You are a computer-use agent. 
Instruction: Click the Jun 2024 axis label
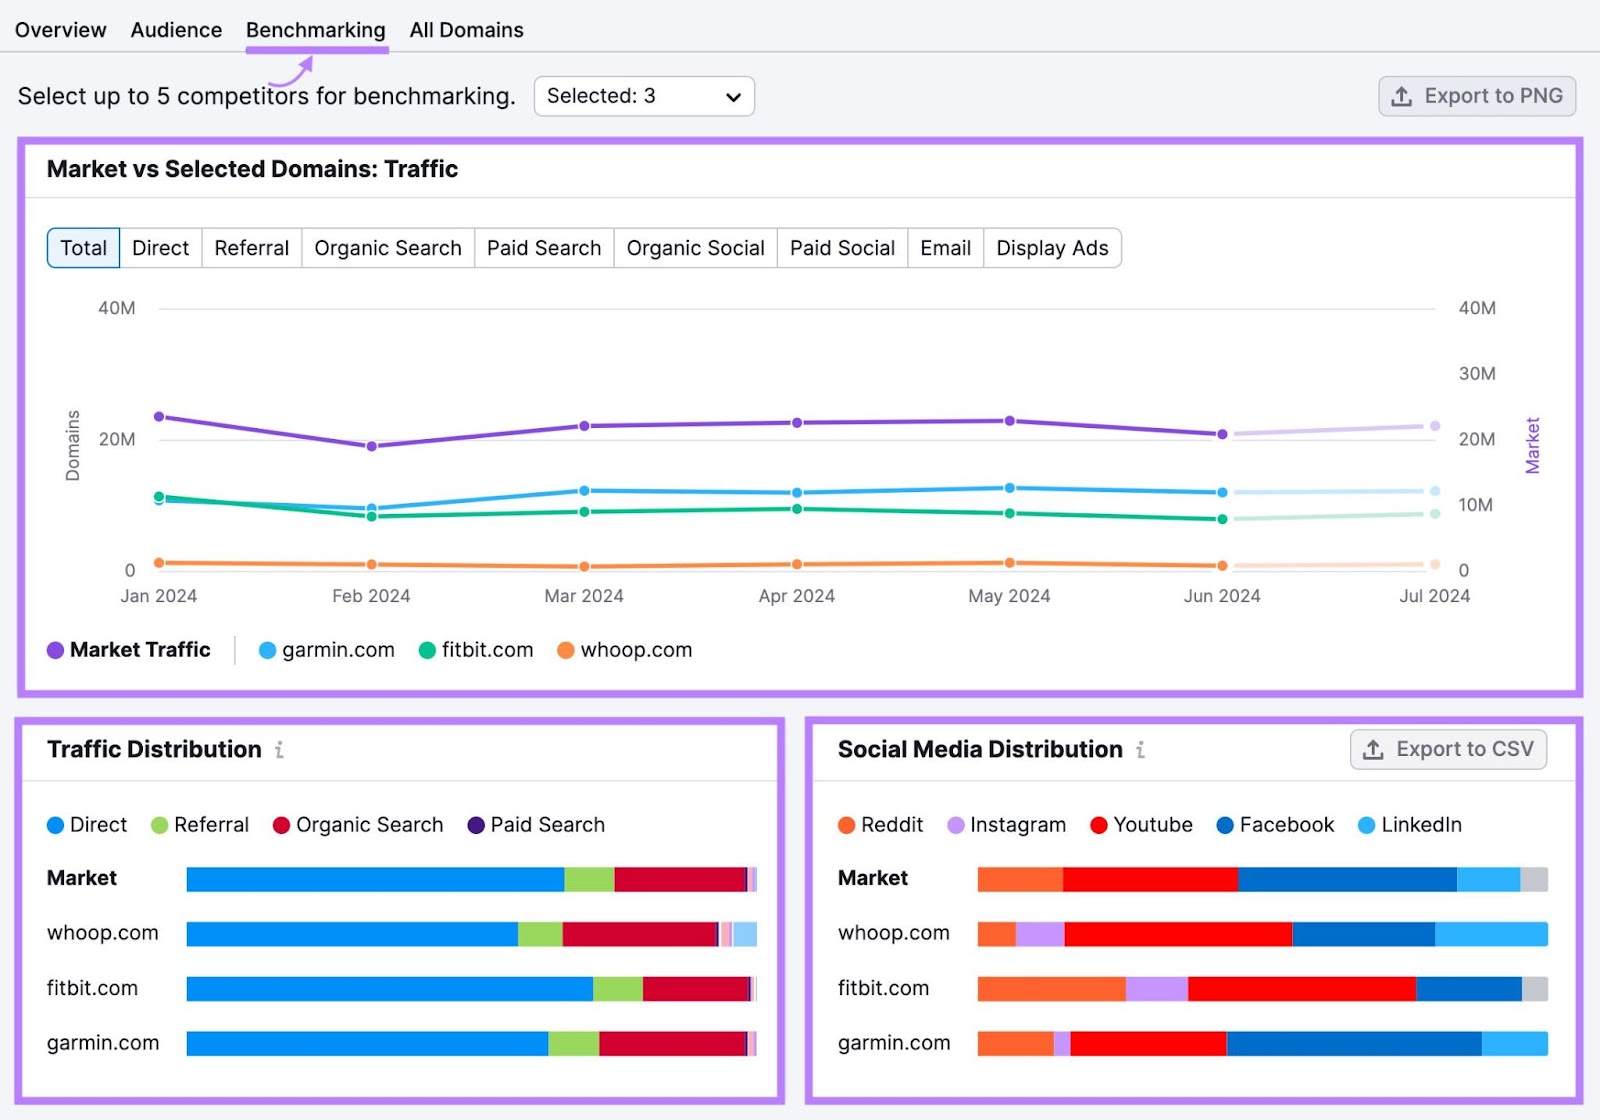pos(1222,596)
